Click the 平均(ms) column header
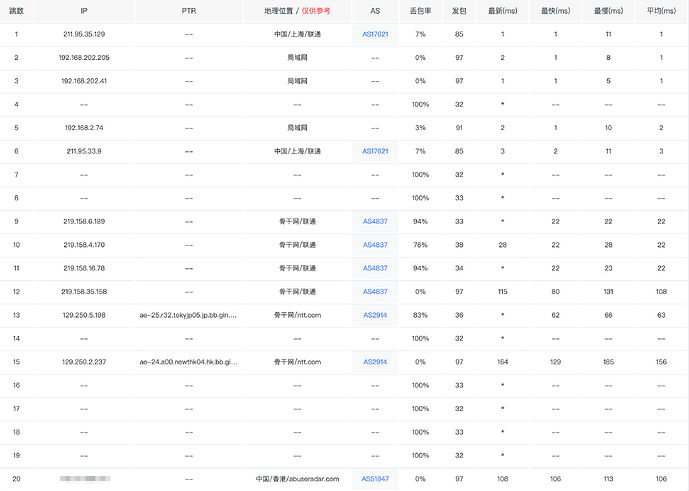 (661, 11)
